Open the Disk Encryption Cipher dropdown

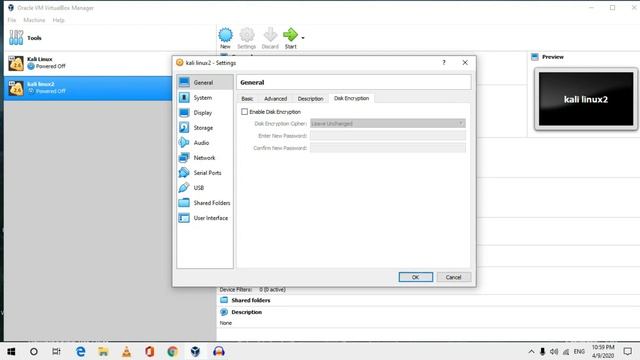point(387,123)
